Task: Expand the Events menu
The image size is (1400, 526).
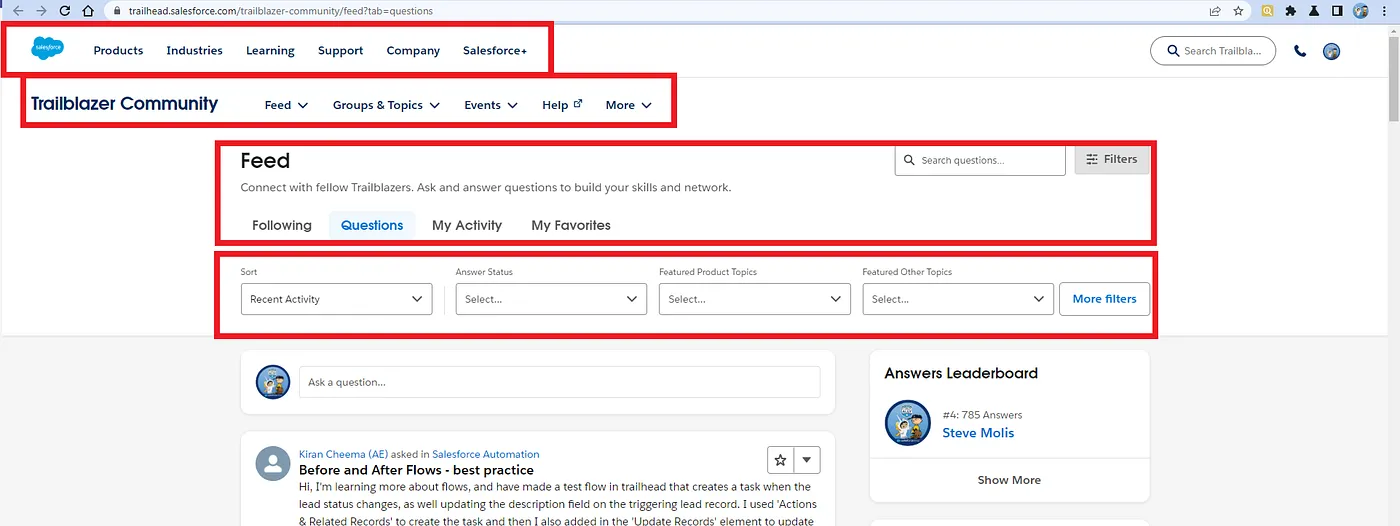Action: click(491, 105)
